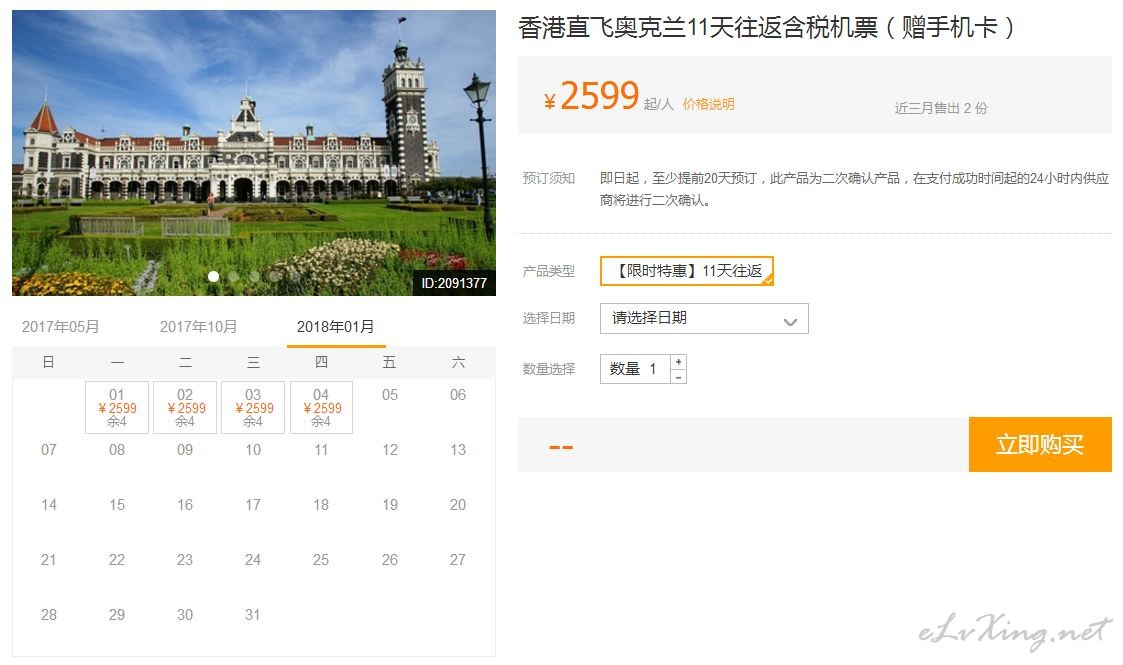This screenshot has height=665, width=1123.
Task: Click the 四 Thursday column header
Action: pyautogui.click(x=321, y=362)
